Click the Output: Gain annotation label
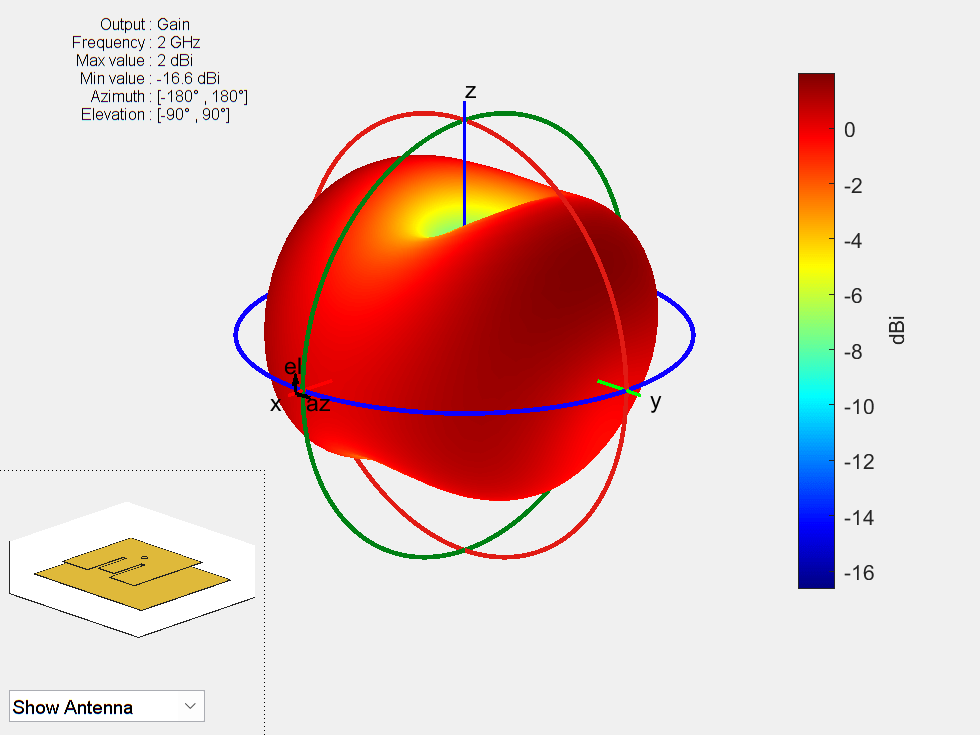Image resolution: width=980 pixels, height=735 pixels. [148, 24]
